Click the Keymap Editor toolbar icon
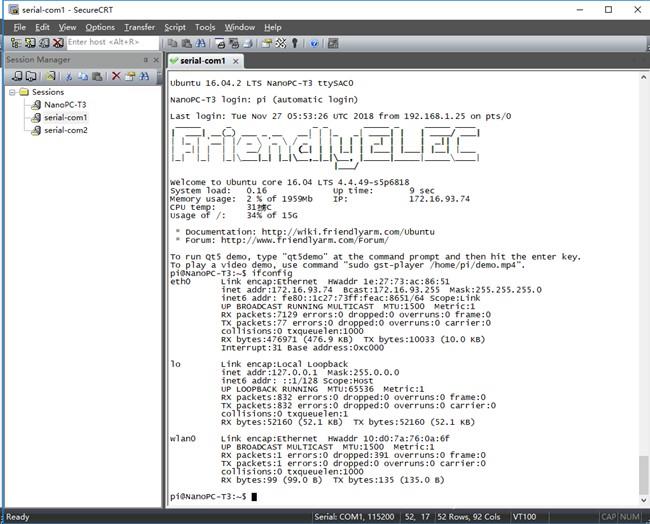Screen dimensions: 650x524 click(281, 43)
